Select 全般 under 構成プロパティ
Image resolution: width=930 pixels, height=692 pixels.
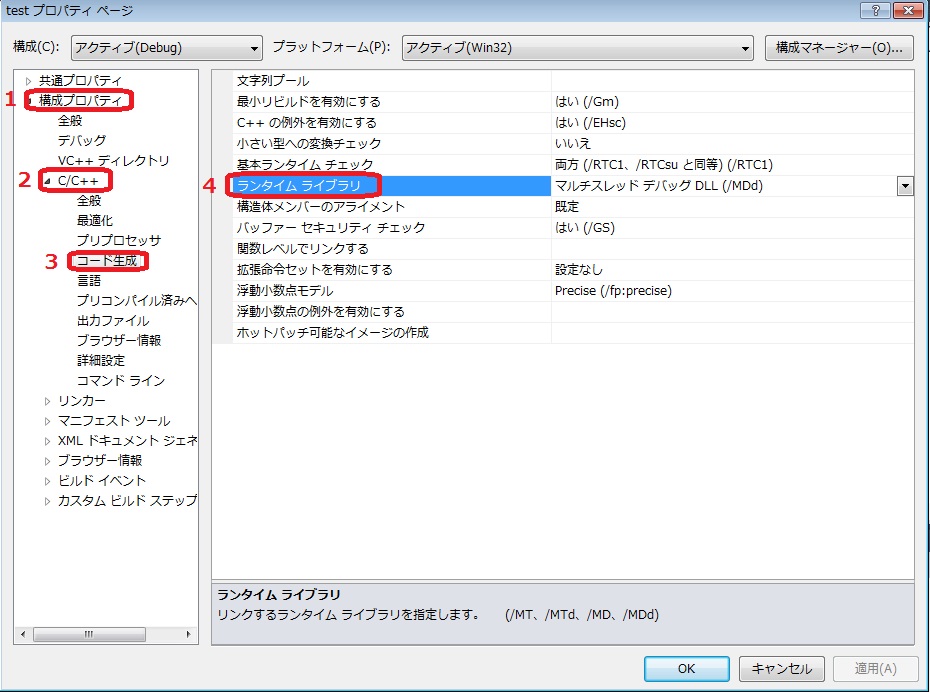[x=70, y=121]
